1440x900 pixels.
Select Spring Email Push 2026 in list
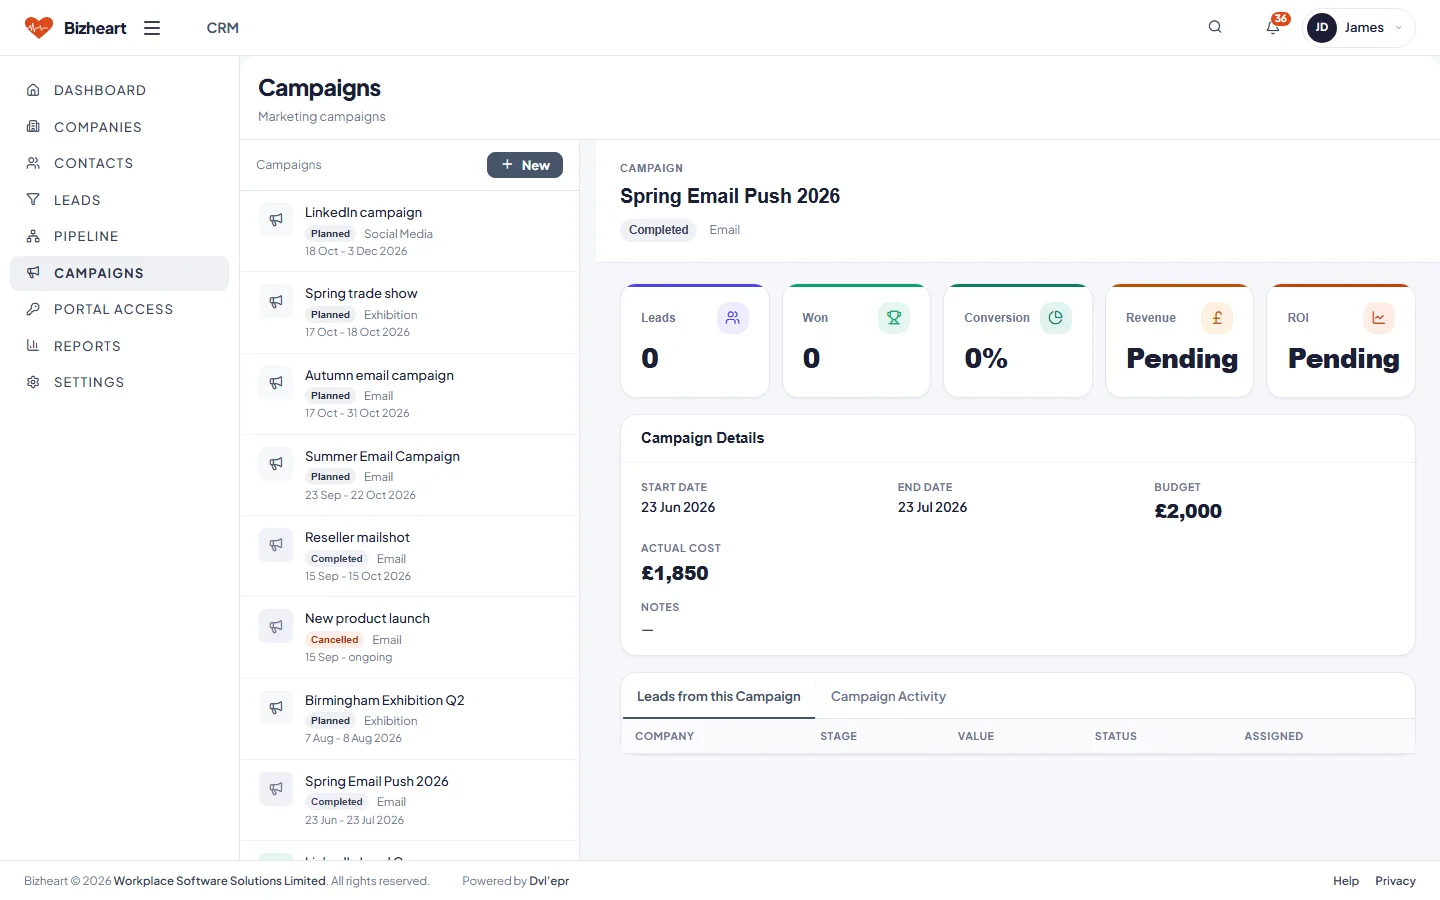(x=409, y=800)
